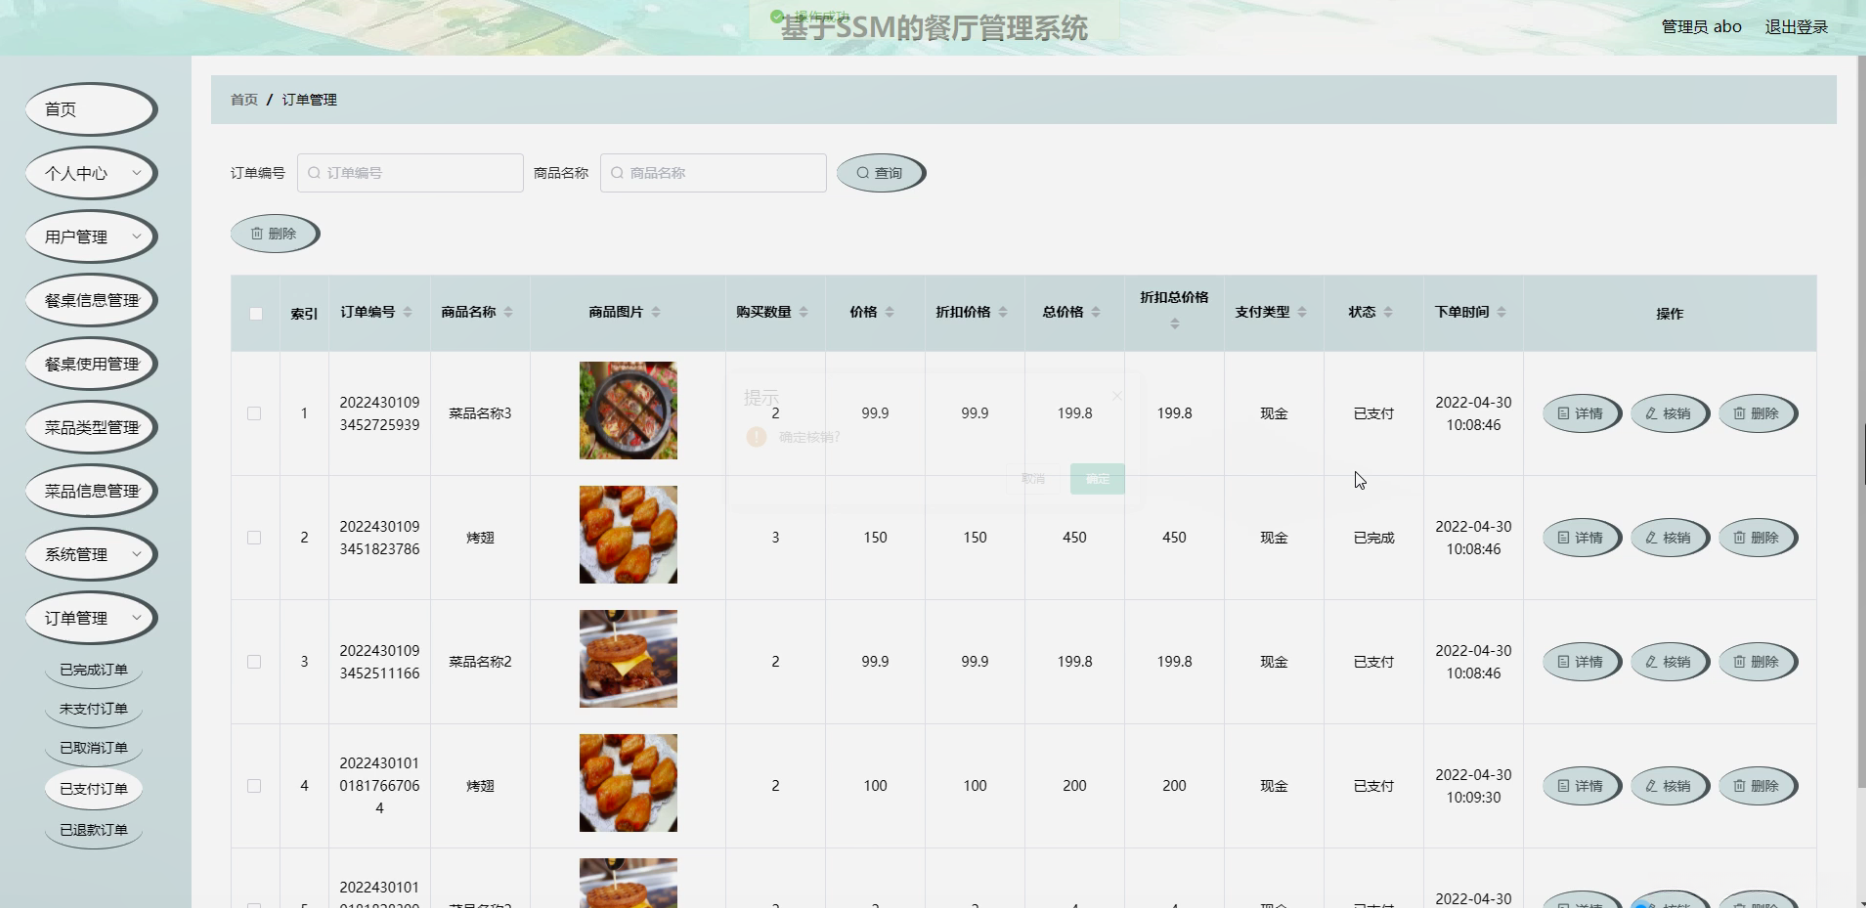Select the checkbox for order row 1

tap(254, 414)
